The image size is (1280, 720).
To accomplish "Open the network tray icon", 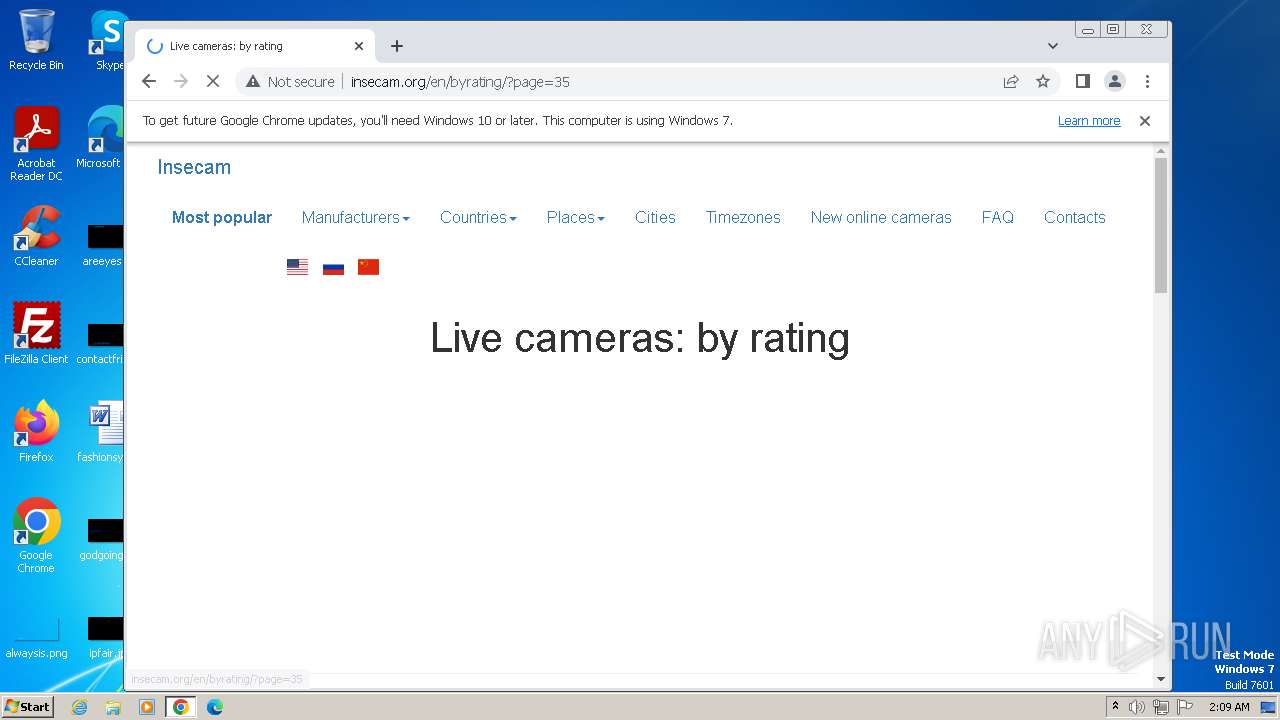I will pyautogui.click(x=1160, y=707).
